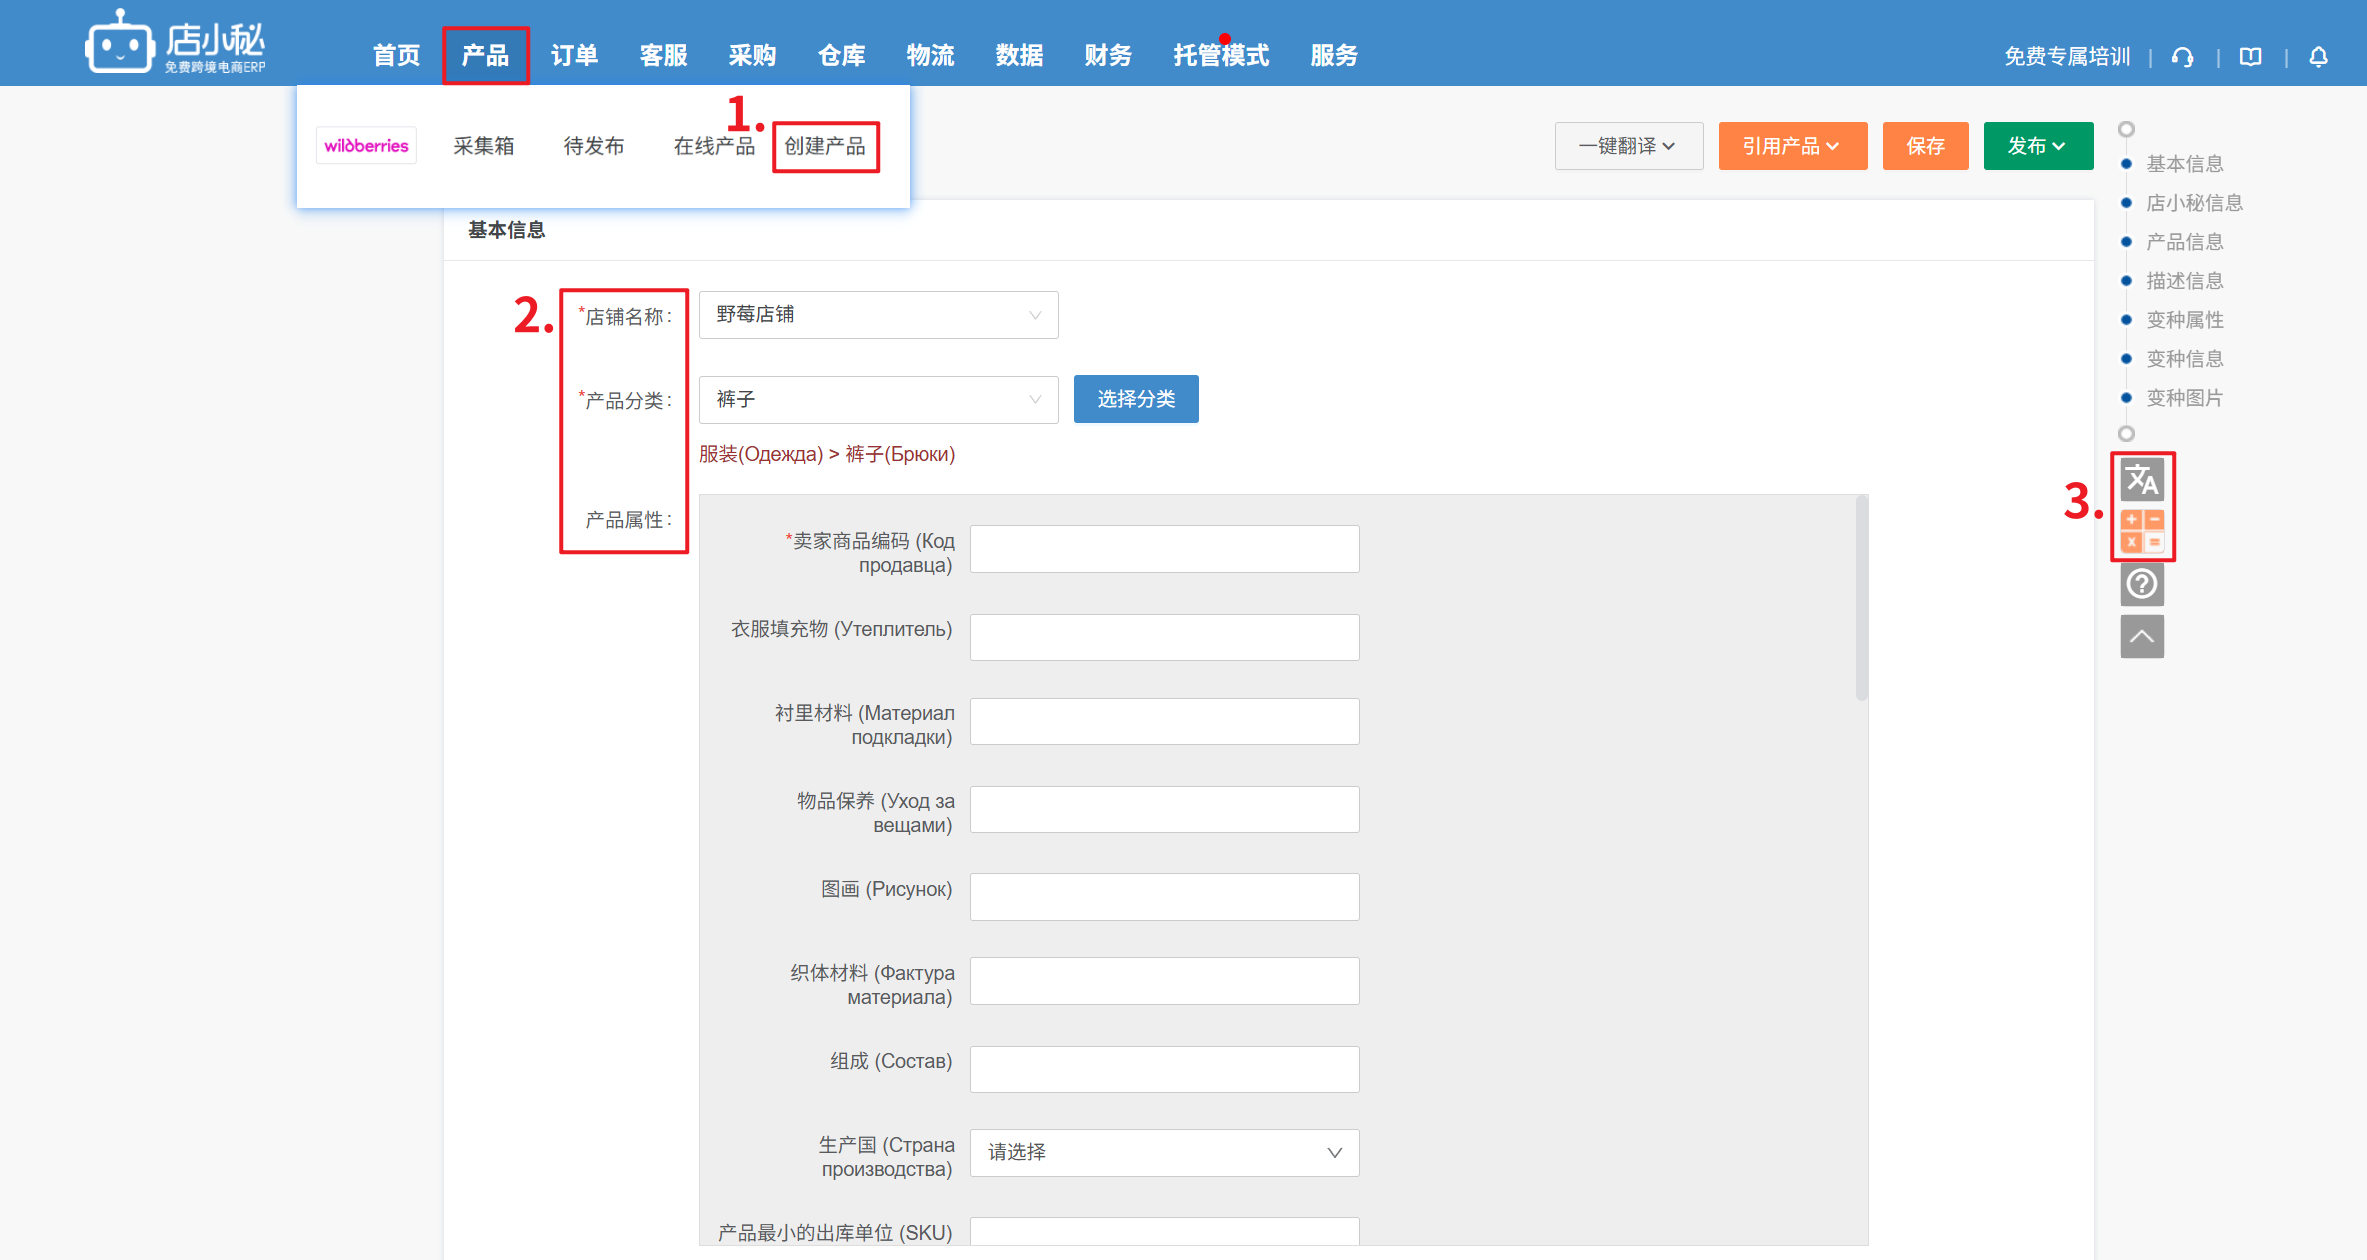Expand the 产品分类 category dropdown
Viewport: 2367px width, 1260px height.
(877, 400)
